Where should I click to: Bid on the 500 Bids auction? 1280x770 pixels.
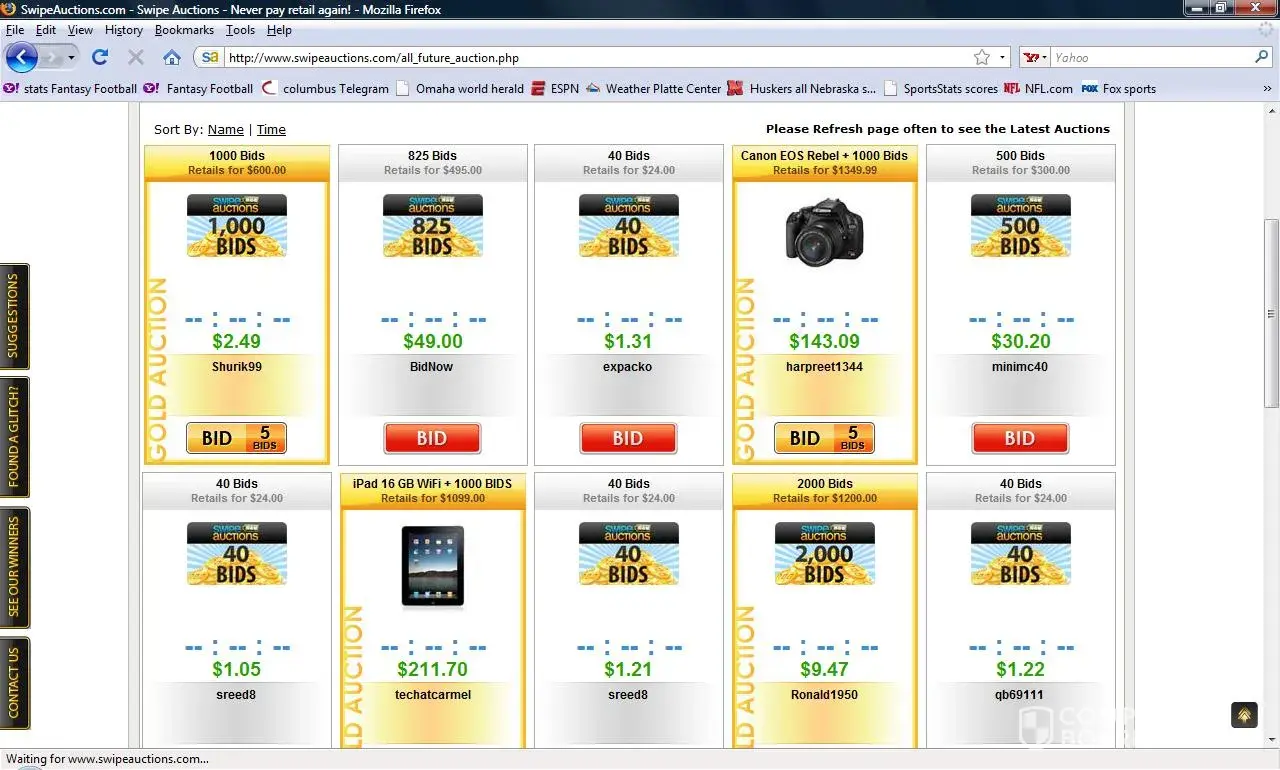click(1020, 438)
